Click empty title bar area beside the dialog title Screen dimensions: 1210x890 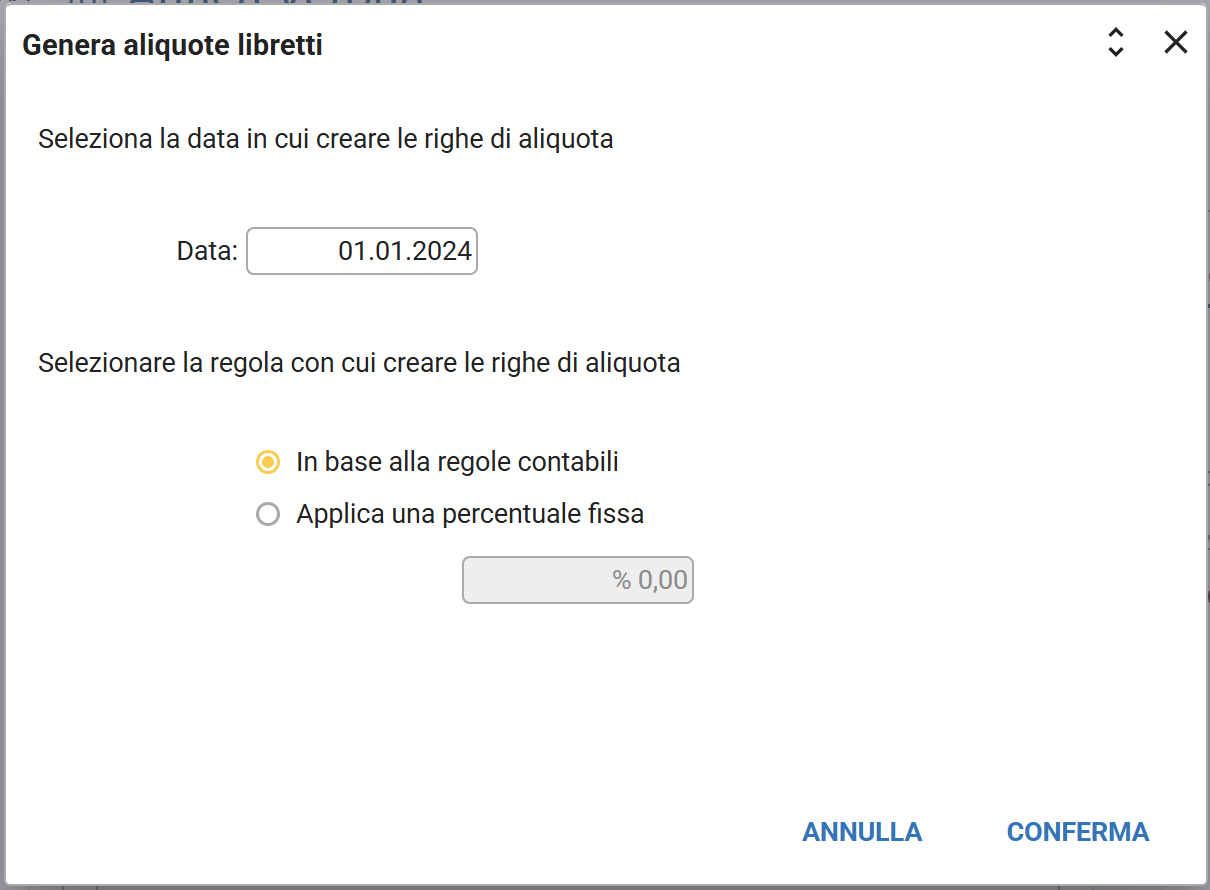[700, 45]
